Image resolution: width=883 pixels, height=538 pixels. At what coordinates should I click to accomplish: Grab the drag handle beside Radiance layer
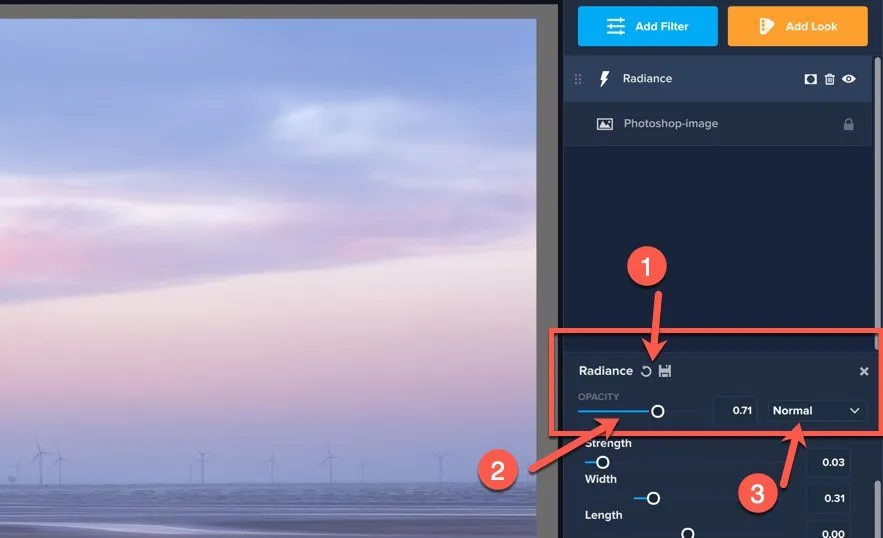[578, 79]
